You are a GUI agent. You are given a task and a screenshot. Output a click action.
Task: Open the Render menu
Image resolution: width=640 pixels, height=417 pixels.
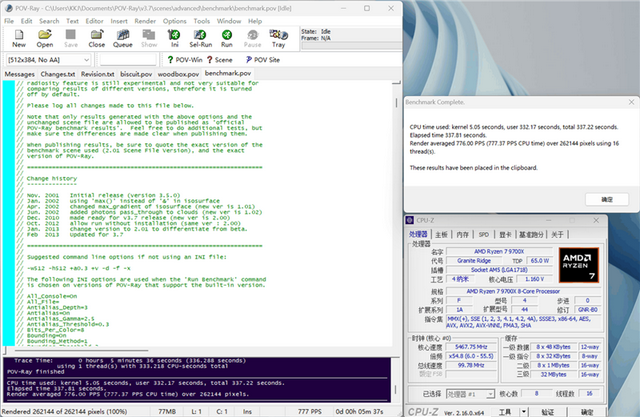(145, 21)
